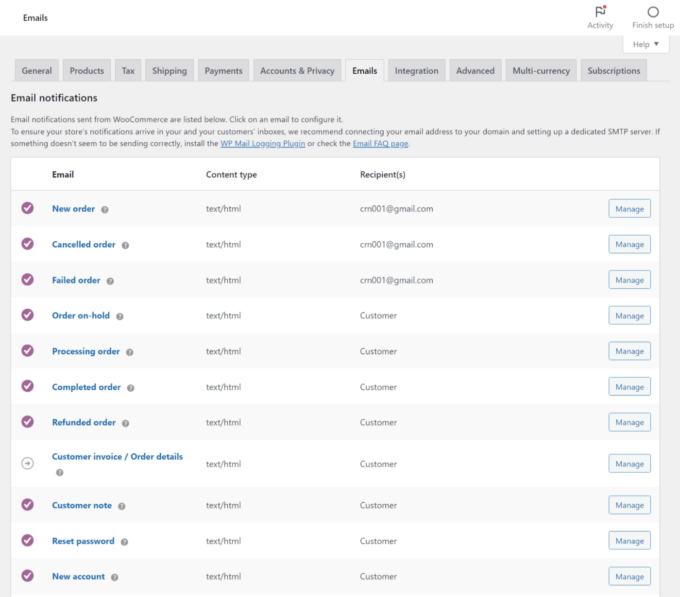Click enabled checkmark status for Completed order
The width and height of the screenshot is (680, 597).
(x=28, y=387)
